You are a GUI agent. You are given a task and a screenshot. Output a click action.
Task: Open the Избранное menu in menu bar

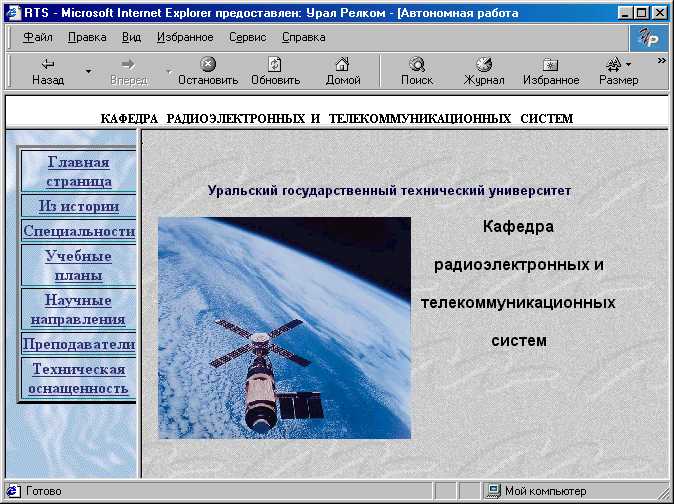(185, 37)
